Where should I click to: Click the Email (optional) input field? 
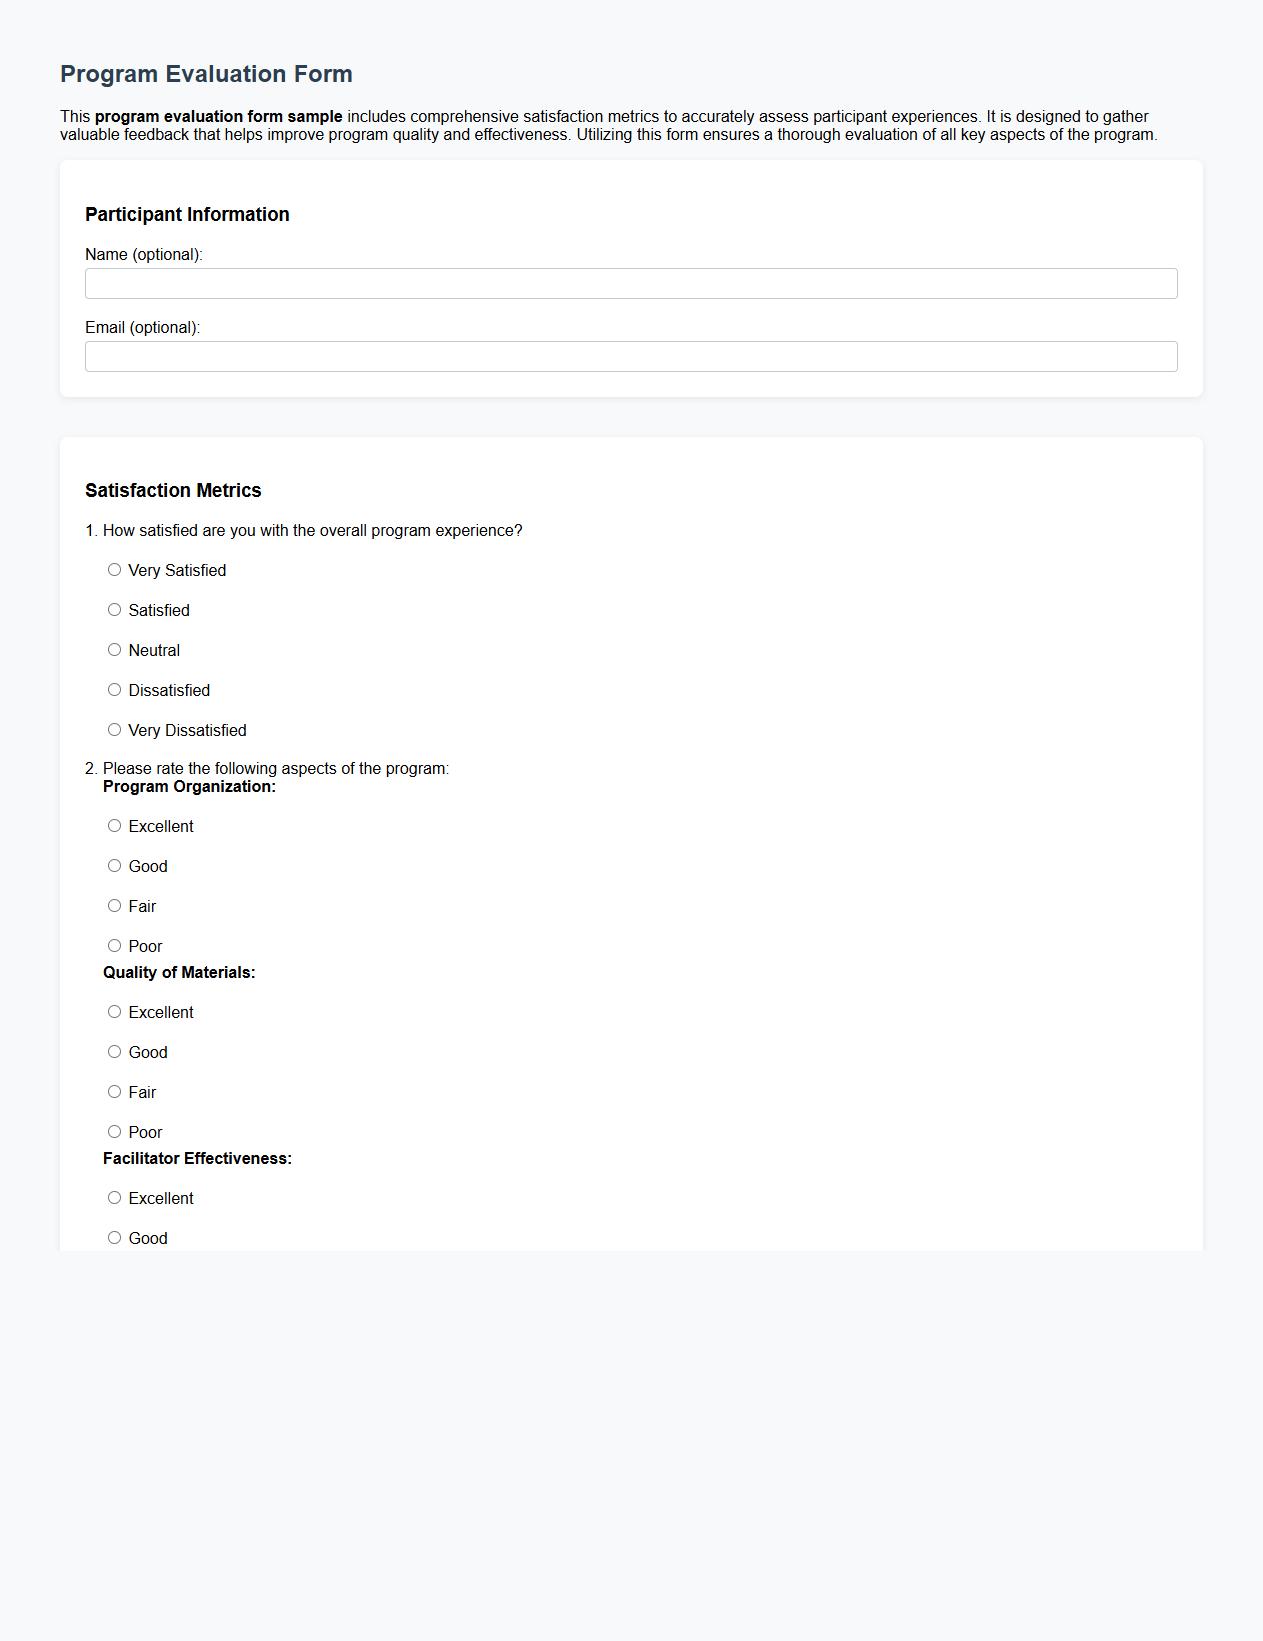tap(630, 357)
